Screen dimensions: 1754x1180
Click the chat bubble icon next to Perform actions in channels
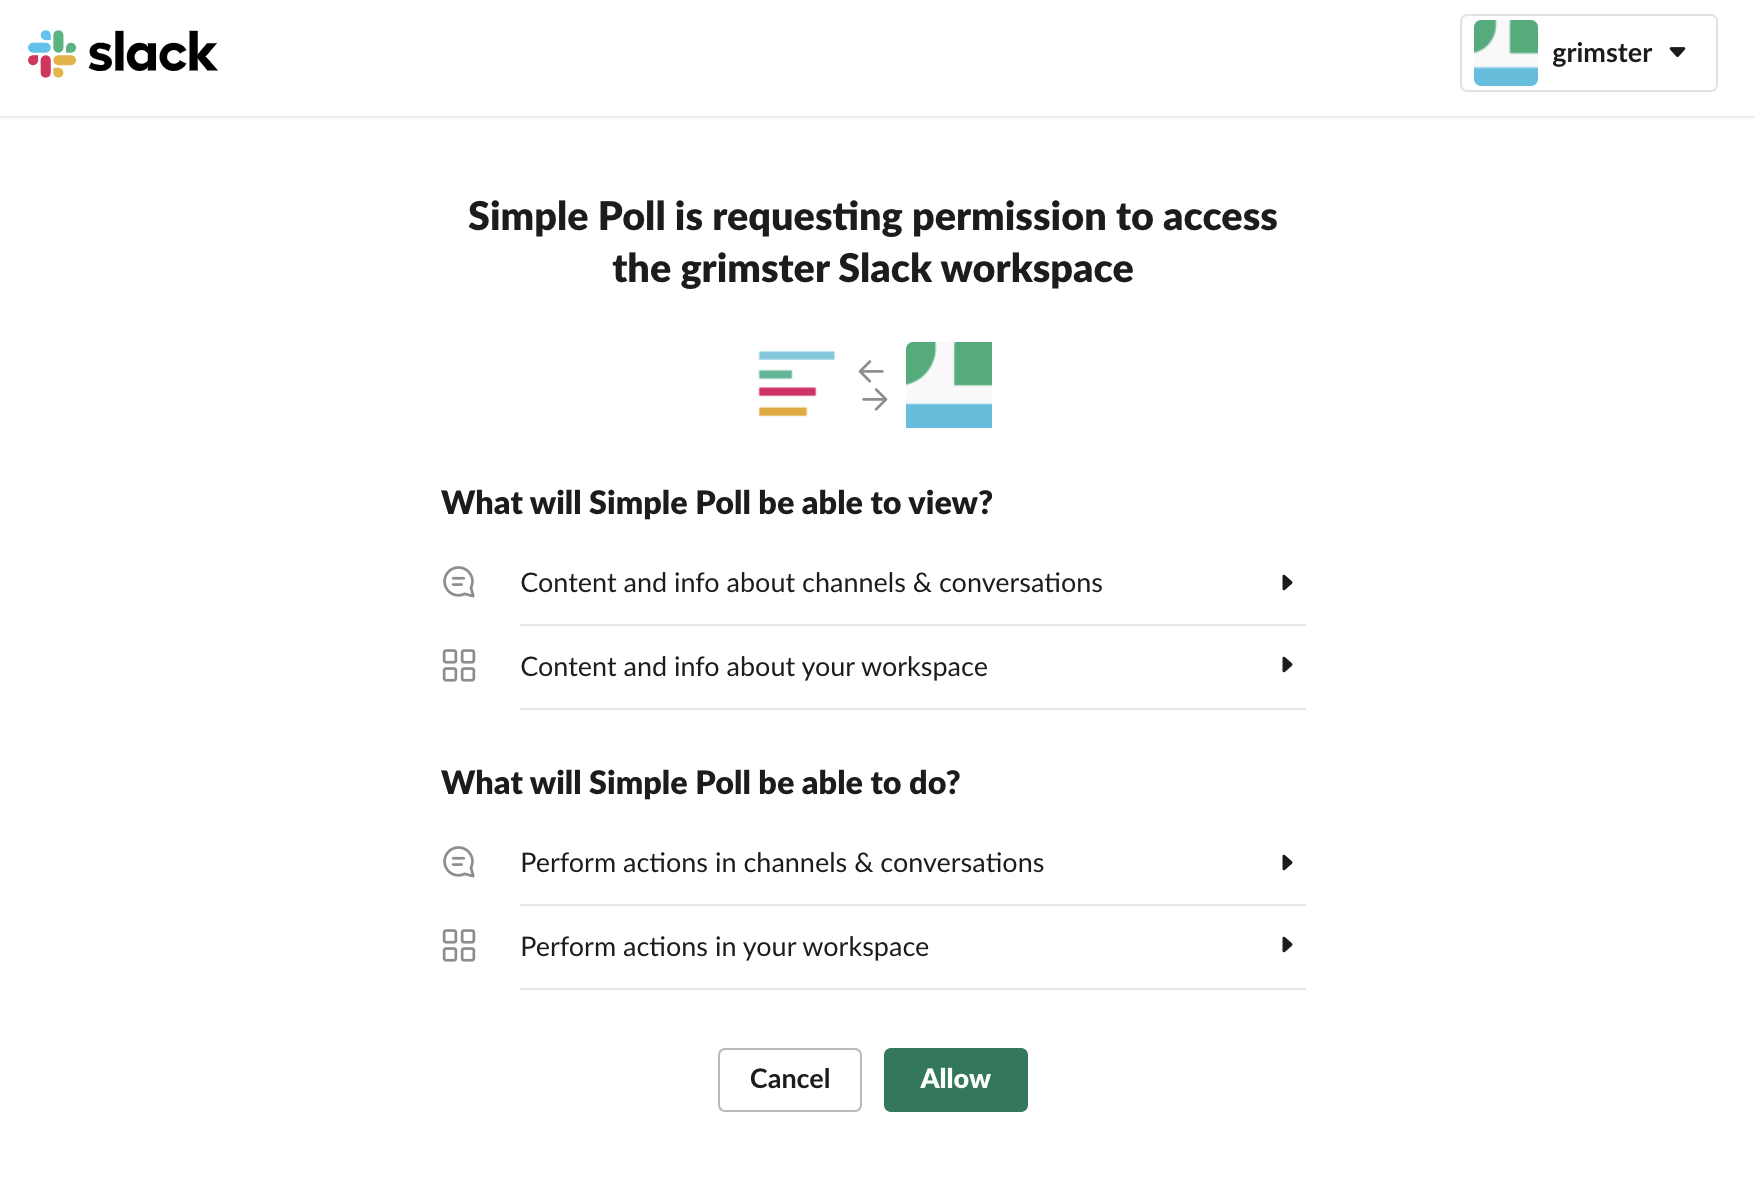[x=459, y=862]
